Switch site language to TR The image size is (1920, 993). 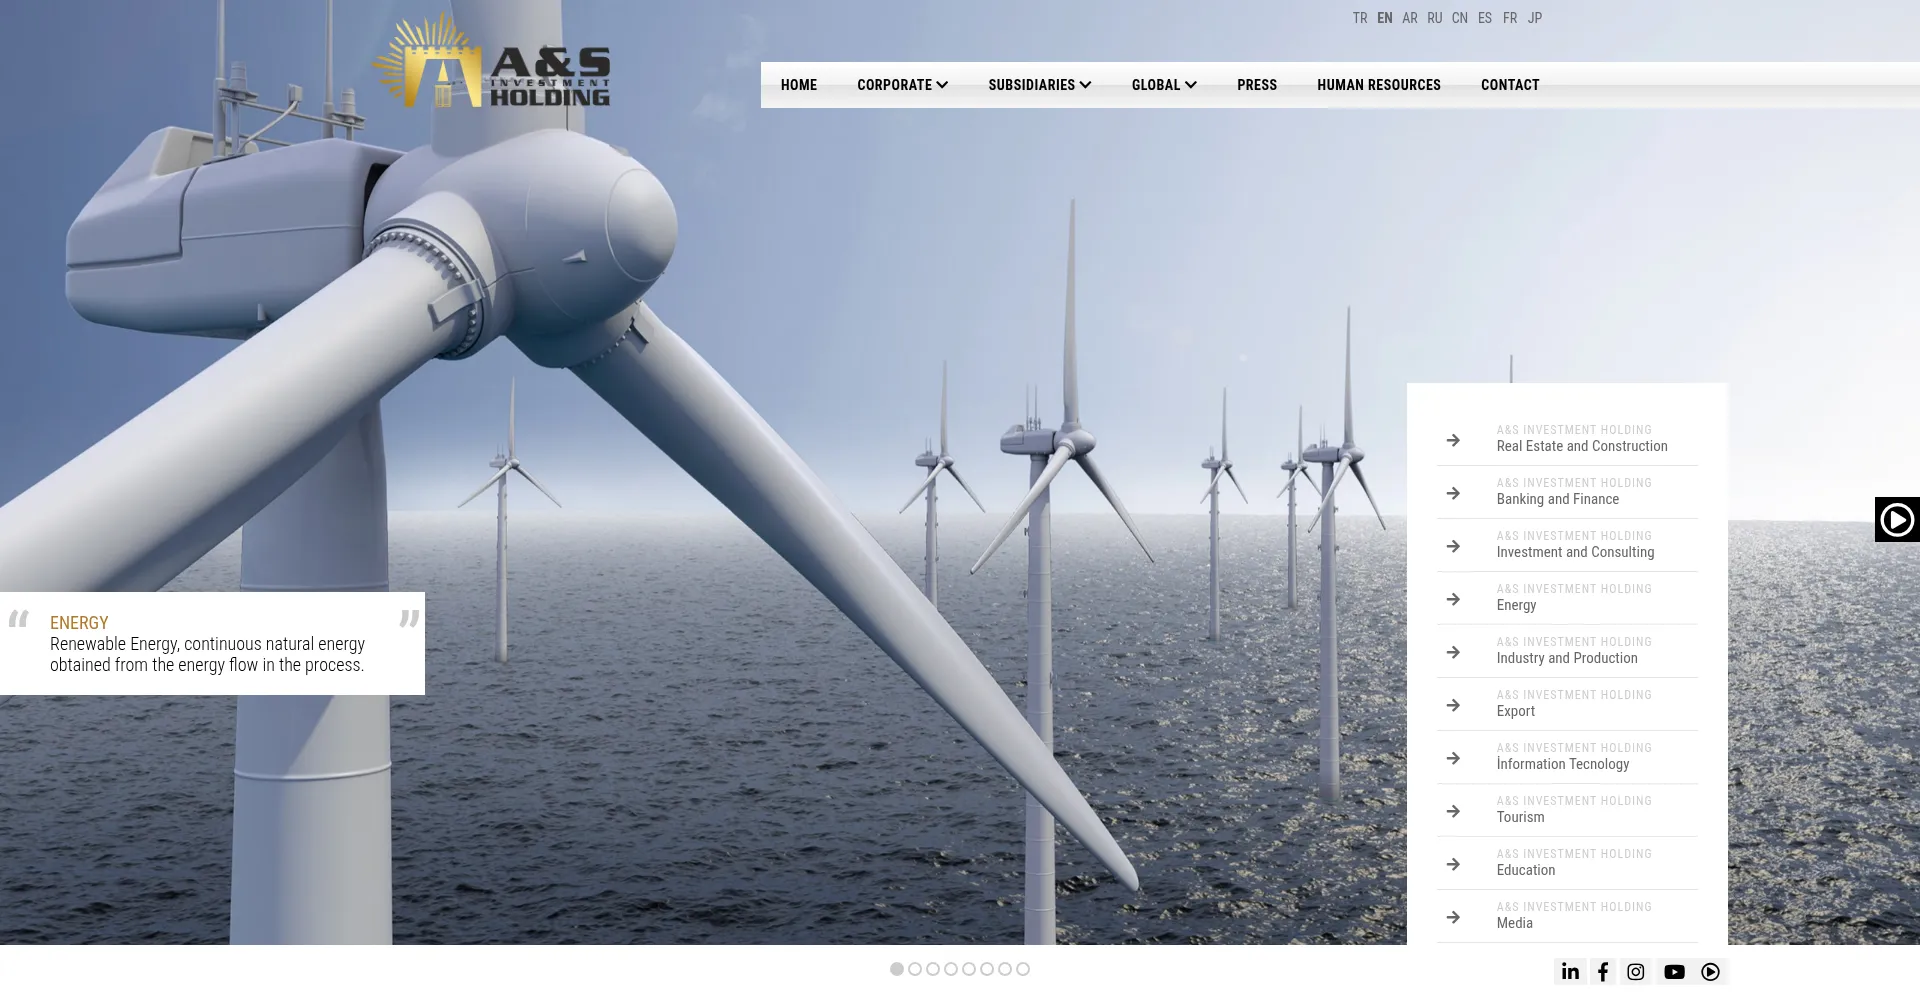pos(1359,18)
